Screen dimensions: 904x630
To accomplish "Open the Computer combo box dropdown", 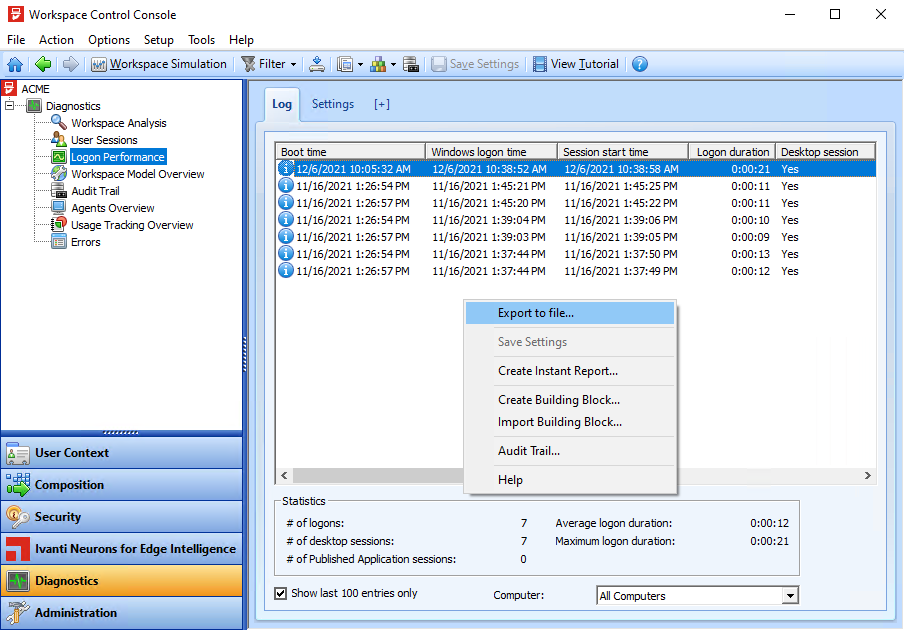I will (790, 596).
